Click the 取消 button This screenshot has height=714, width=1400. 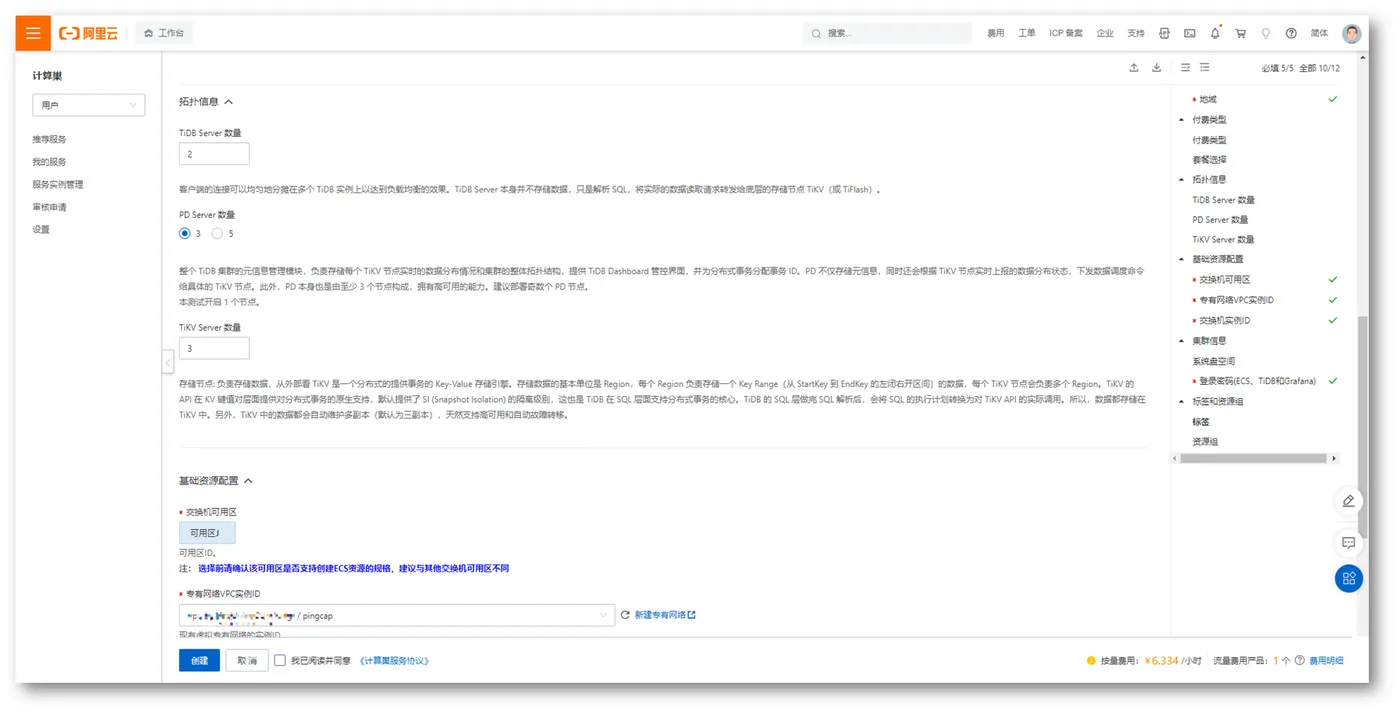[247, 660]
